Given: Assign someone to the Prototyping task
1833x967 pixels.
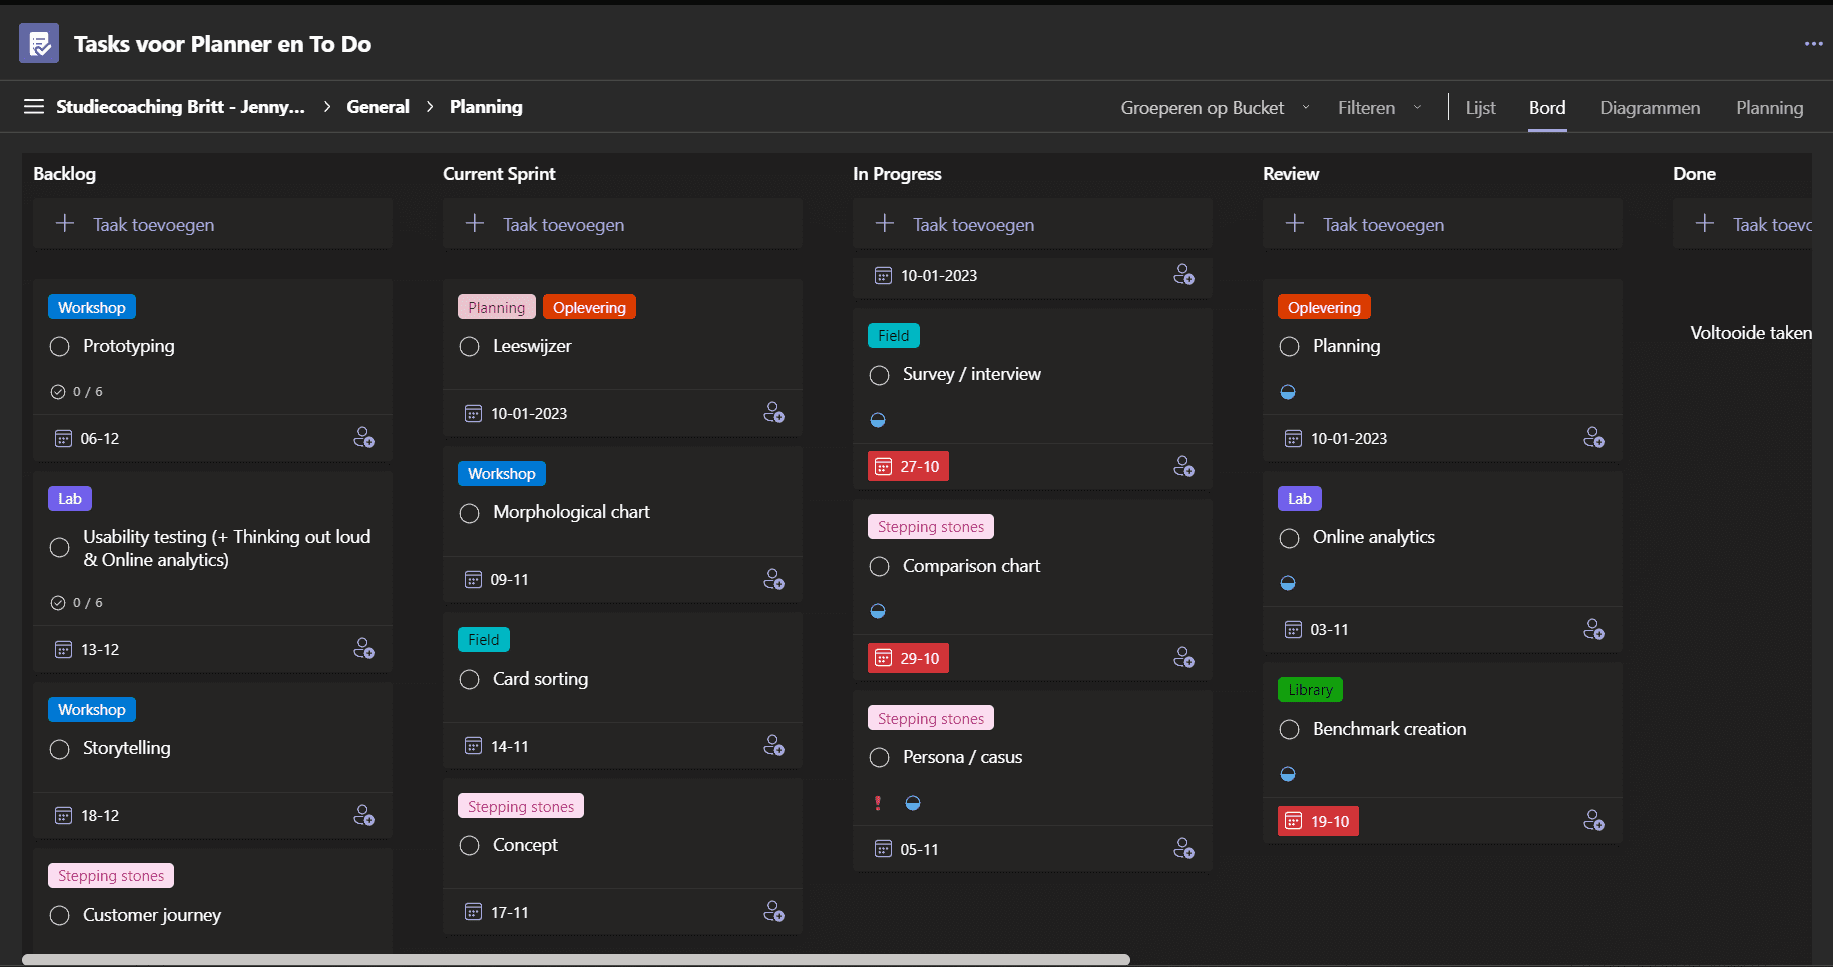Looking at the screenshot, I should click(x=364, y=437).
